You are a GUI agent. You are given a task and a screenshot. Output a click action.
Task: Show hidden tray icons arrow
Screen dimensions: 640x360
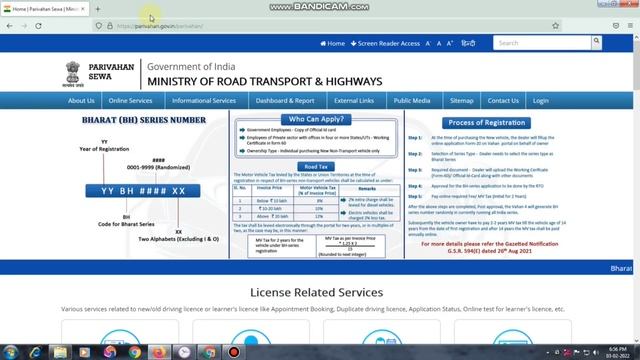pyautogui.click(x=547, y=352)
